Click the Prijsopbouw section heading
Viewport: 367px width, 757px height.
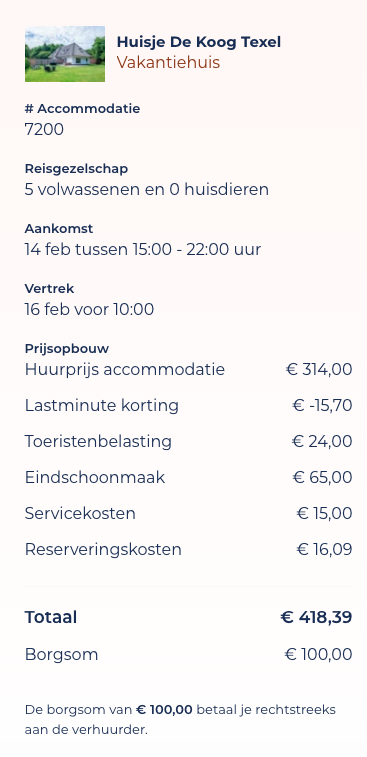[67, 348]
